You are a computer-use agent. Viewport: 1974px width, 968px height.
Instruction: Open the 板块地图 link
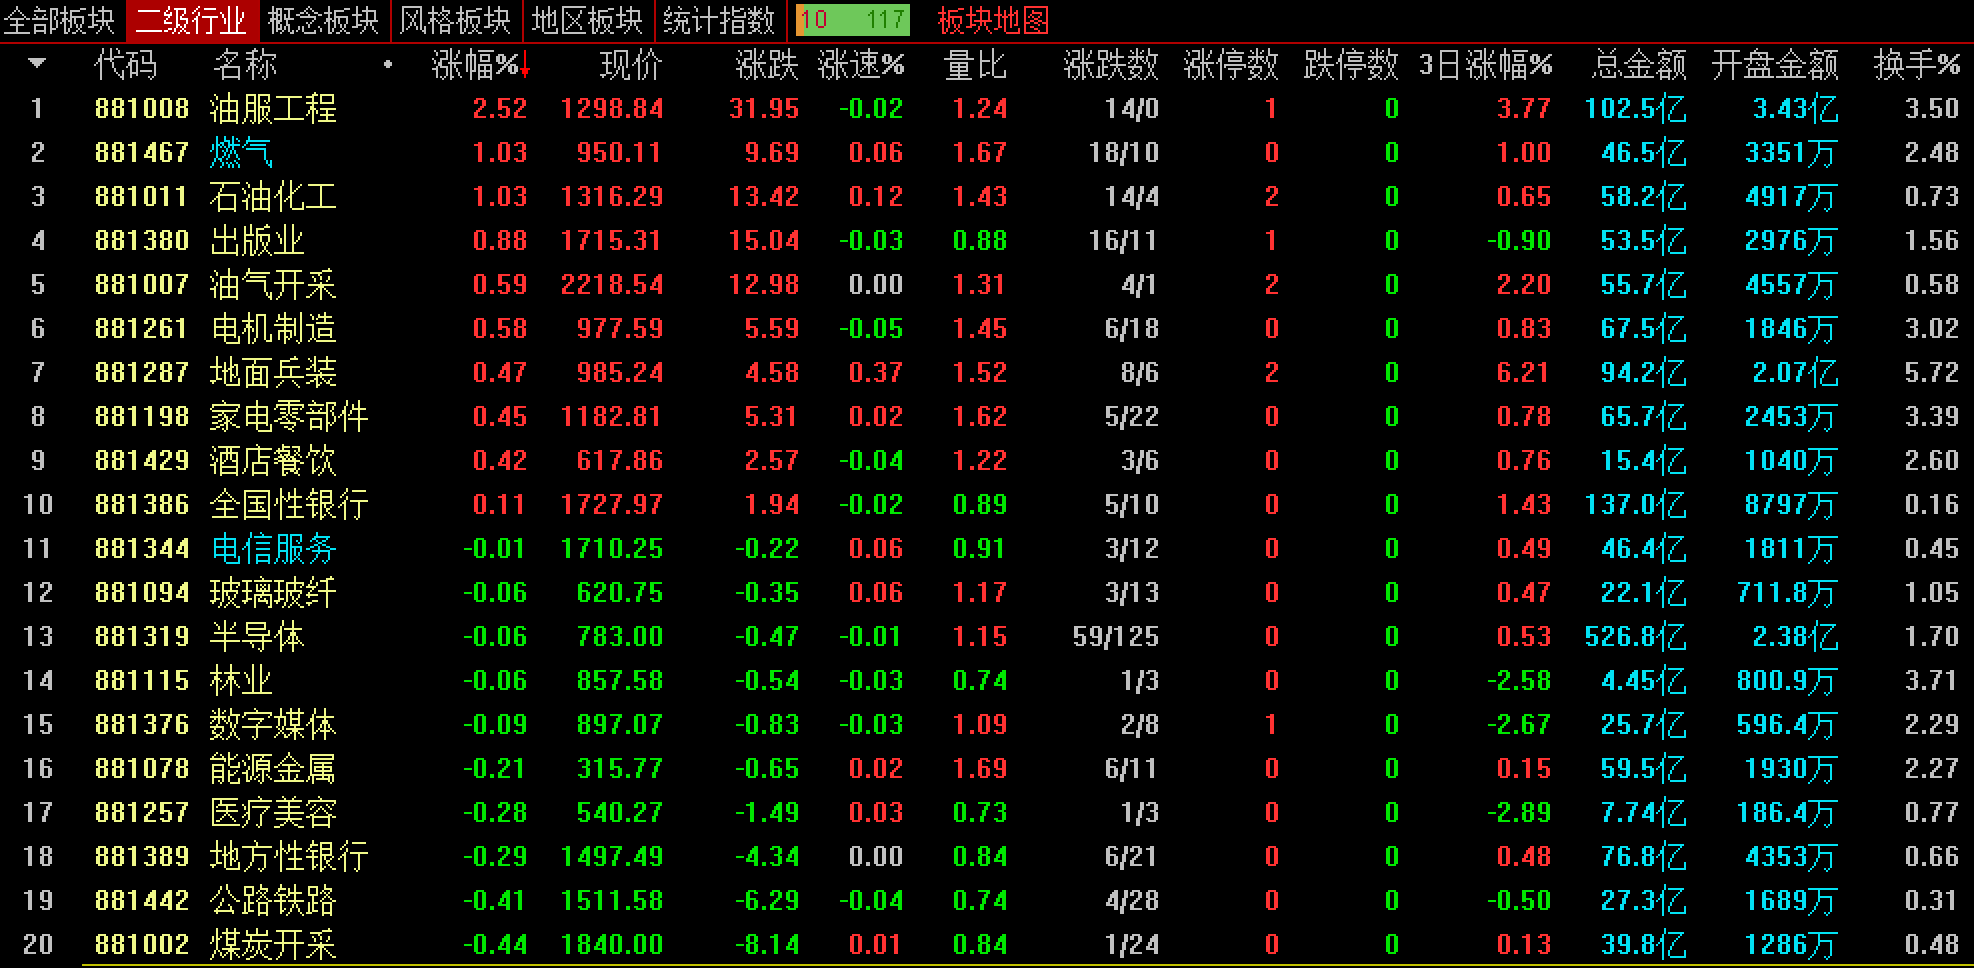coord(993,20)
